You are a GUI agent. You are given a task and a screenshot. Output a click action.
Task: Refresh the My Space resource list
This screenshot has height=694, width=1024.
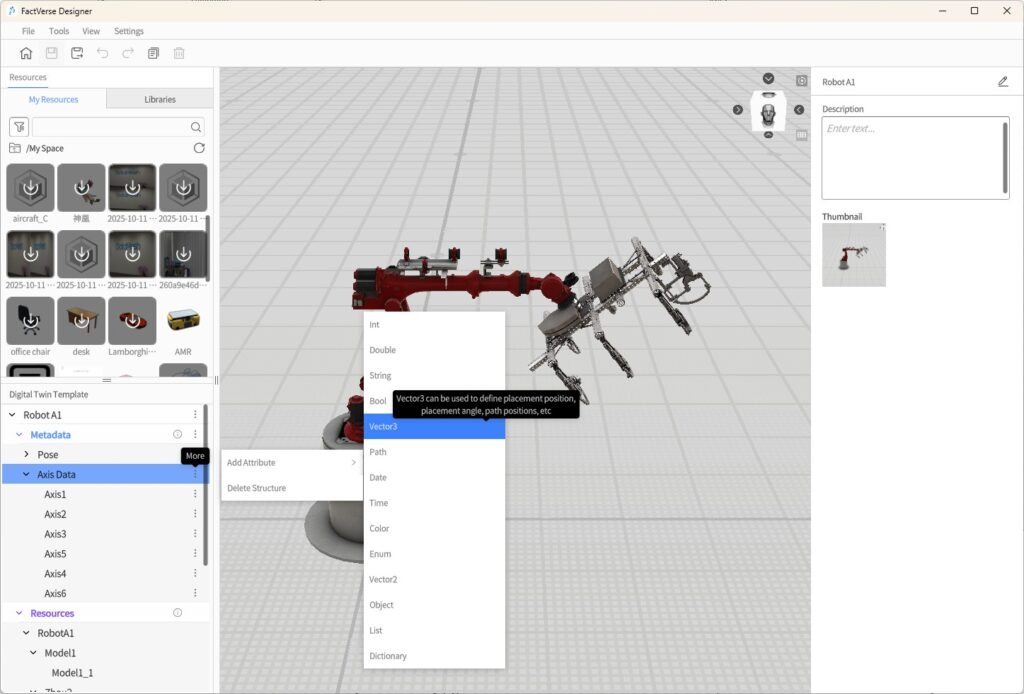click(x=199, y=148)
